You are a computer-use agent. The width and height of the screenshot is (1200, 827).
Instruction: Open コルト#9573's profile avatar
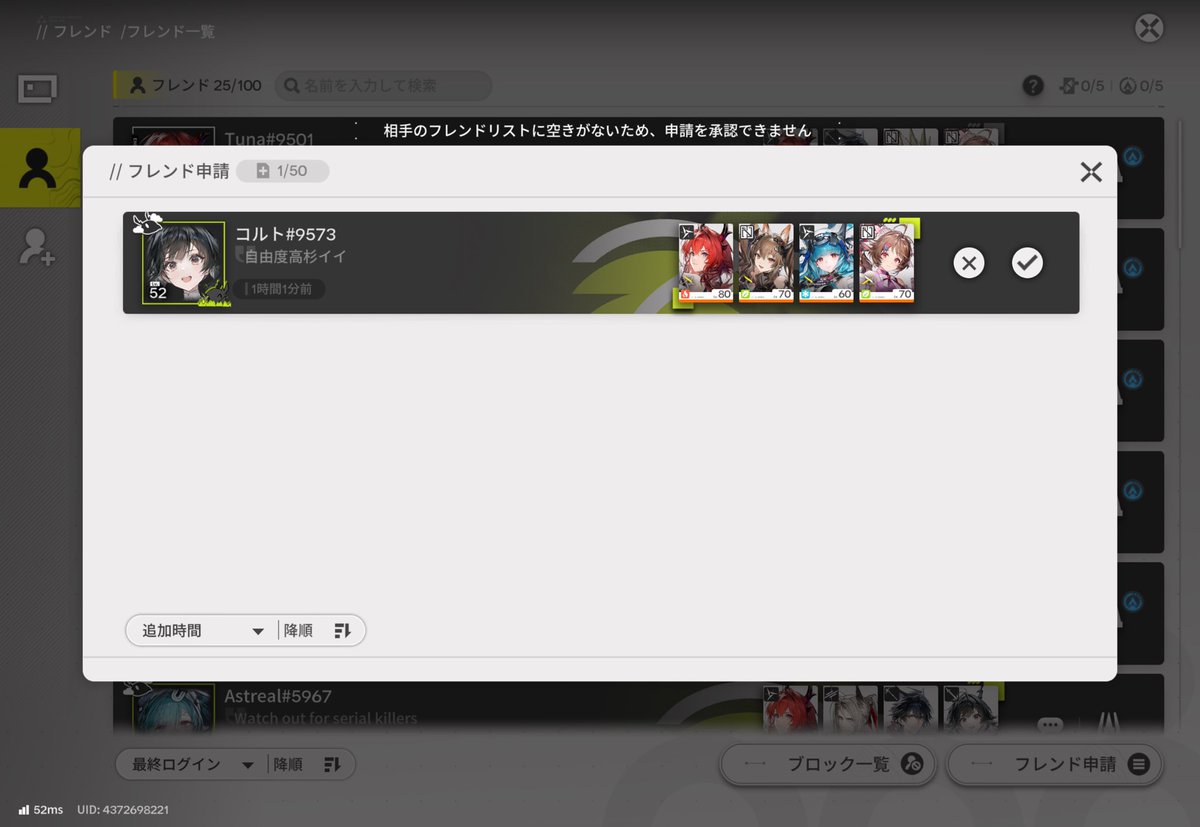click(183, 262)
